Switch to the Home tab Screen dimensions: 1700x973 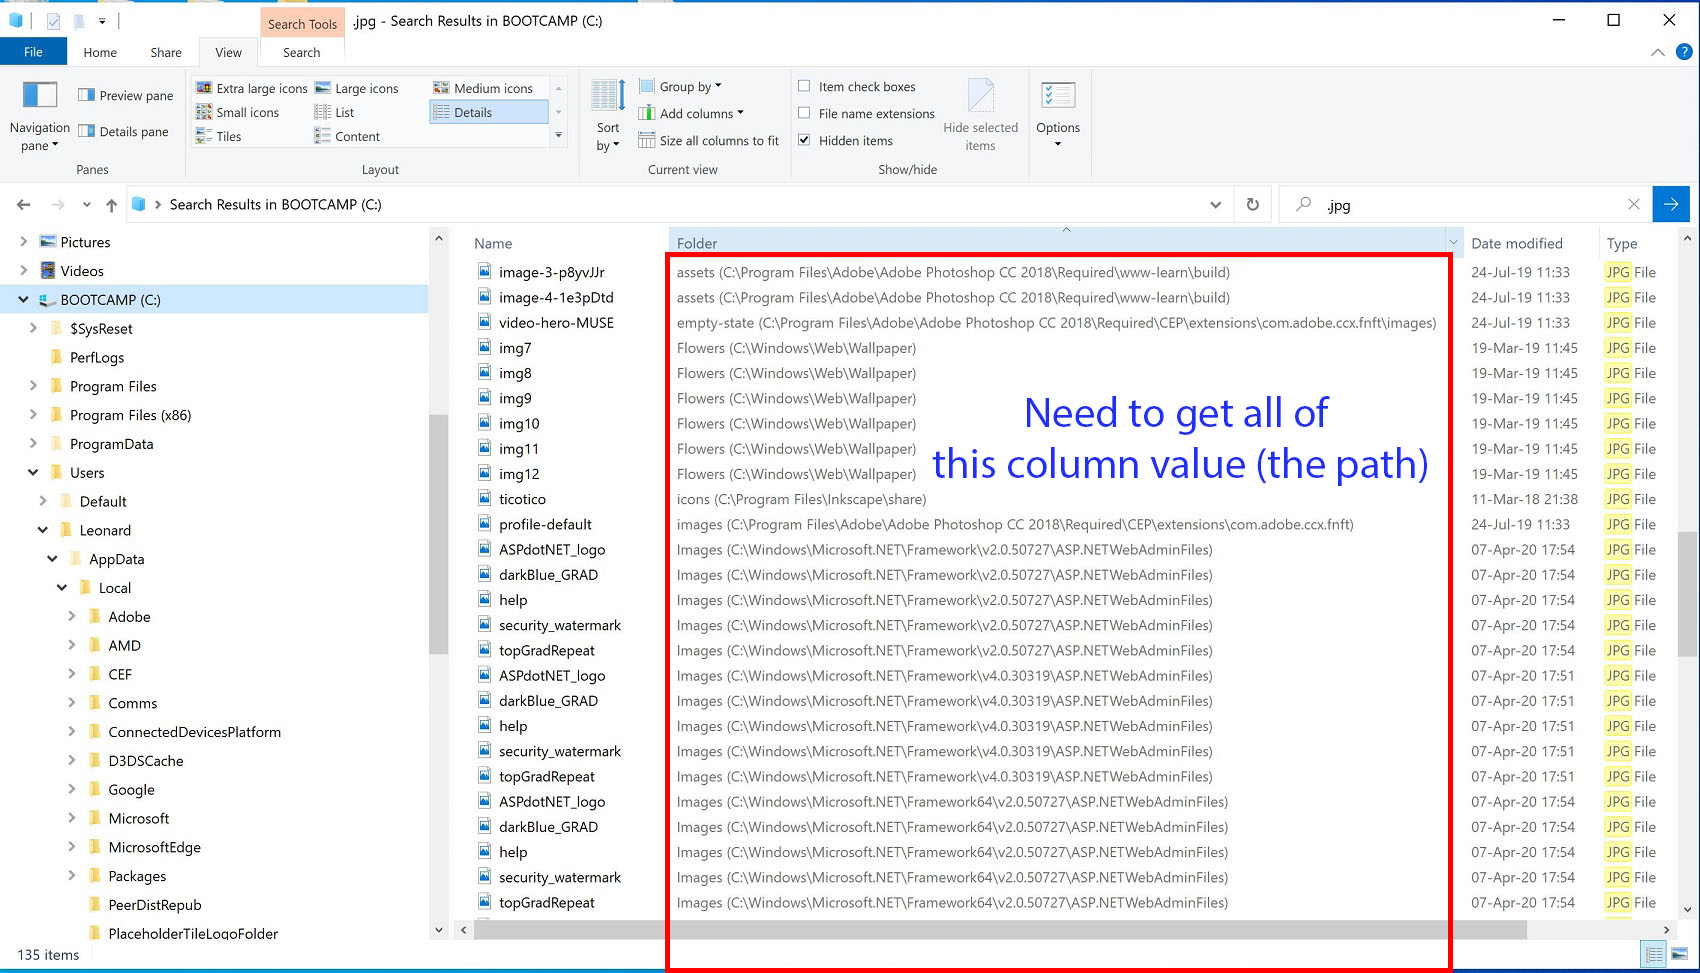point(100,52)
